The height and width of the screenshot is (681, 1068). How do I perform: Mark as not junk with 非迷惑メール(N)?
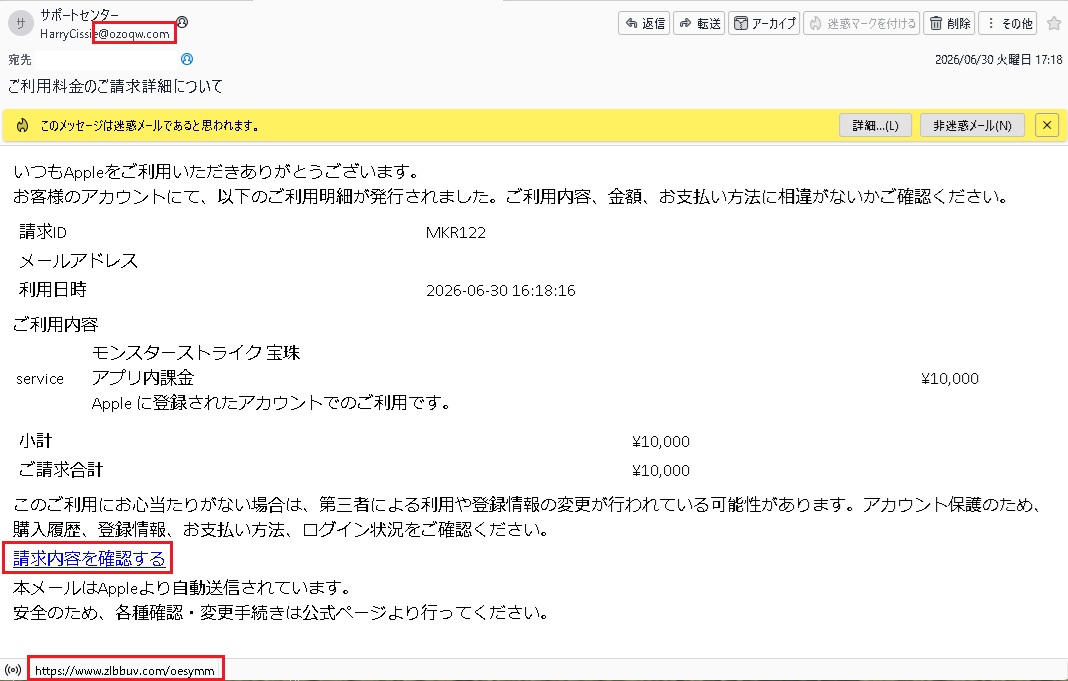[x=972, y=125]
